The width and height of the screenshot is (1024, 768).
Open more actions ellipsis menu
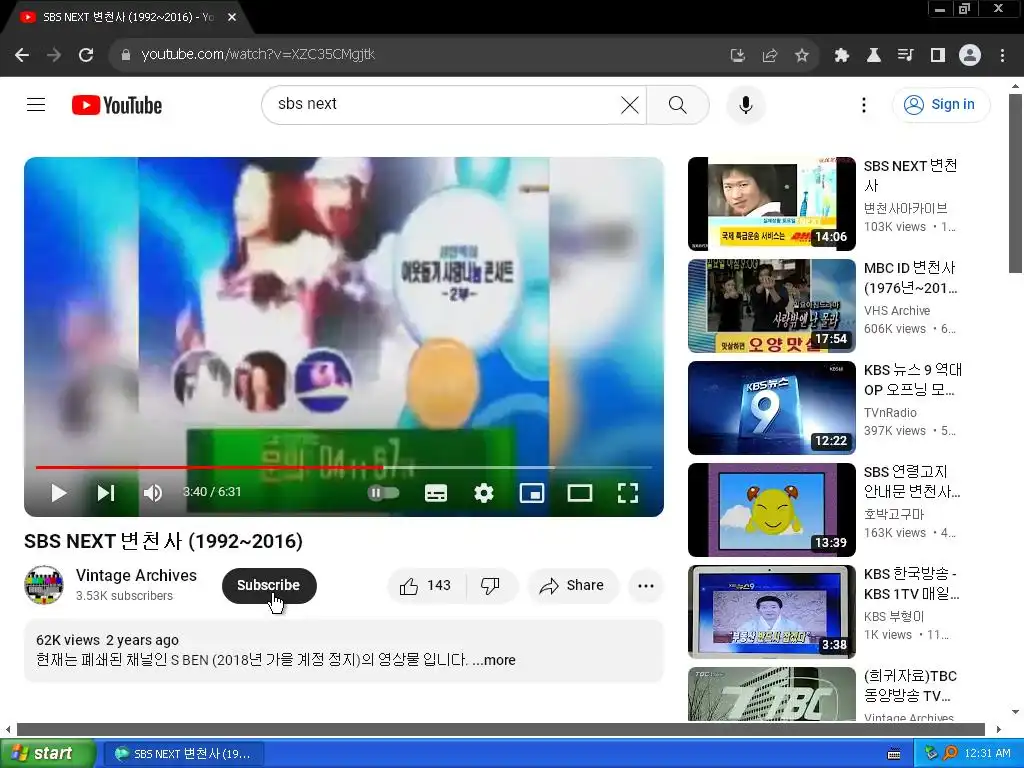click(645, 585)
